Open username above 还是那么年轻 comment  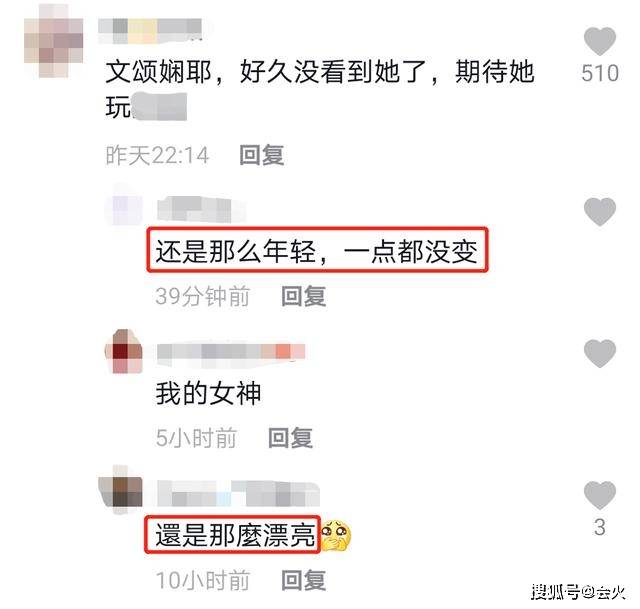194,209
